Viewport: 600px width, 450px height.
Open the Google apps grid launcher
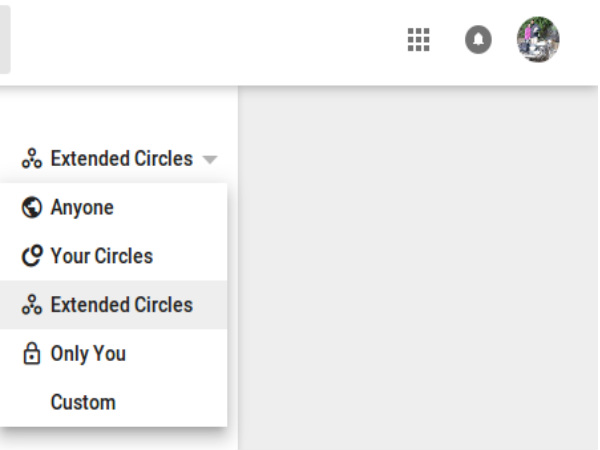(x=418, y=40)
